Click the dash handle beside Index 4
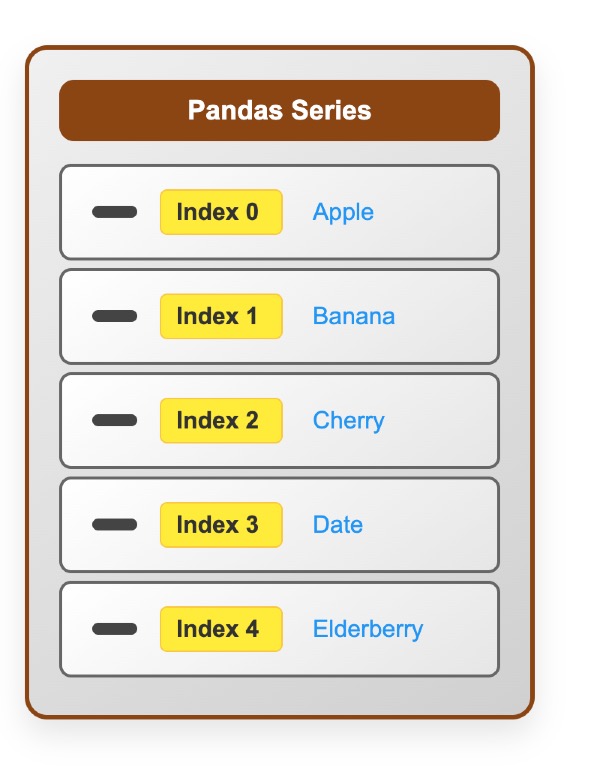Screen dimensions: 606x781 (114, 629)
